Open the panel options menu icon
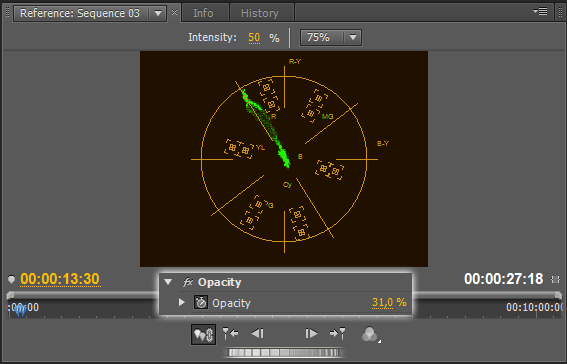This screenshot has width=567, height=364. [x=540, y=12]
